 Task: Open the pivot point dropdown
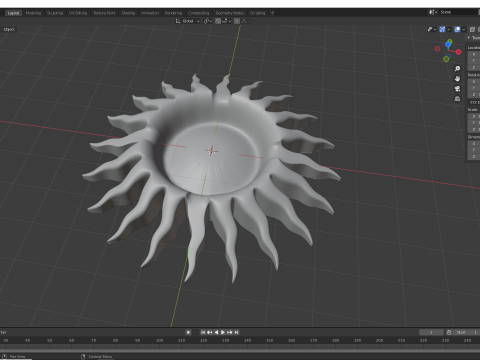[208, 21]
